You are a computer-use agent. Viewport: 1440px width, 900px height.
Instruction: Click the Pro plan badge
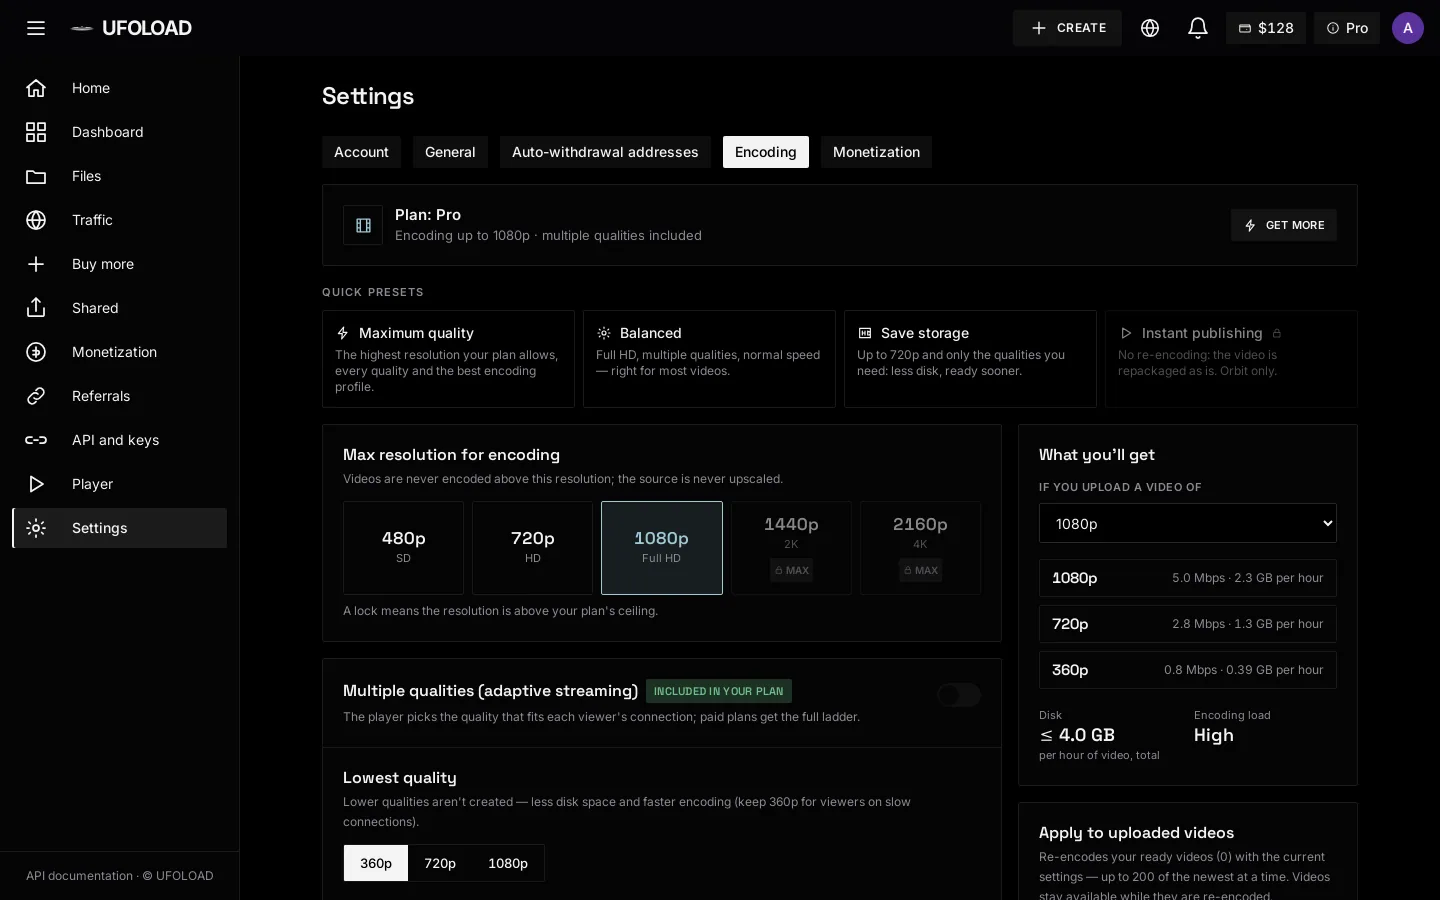pyautogui.click(x=1347, y=28)
